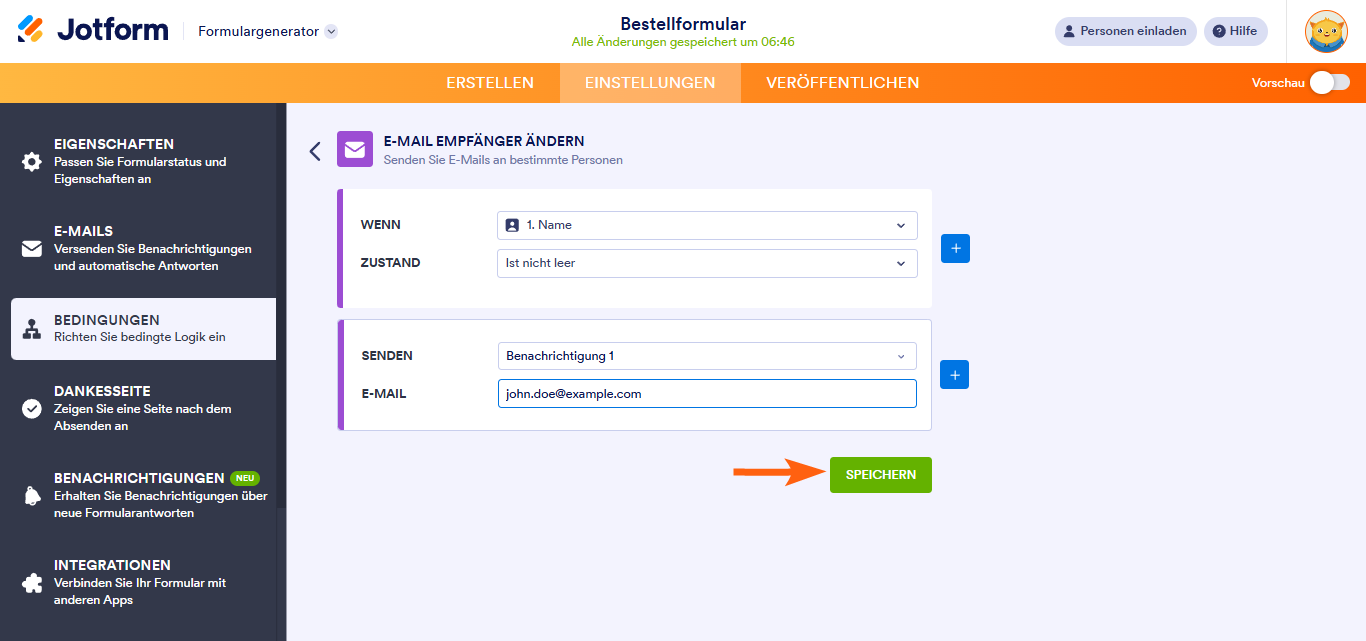Open the SENDEN dropdown 'Benachrichtigung 1'
The image size is (1366, 641).
tap(707, 356)
